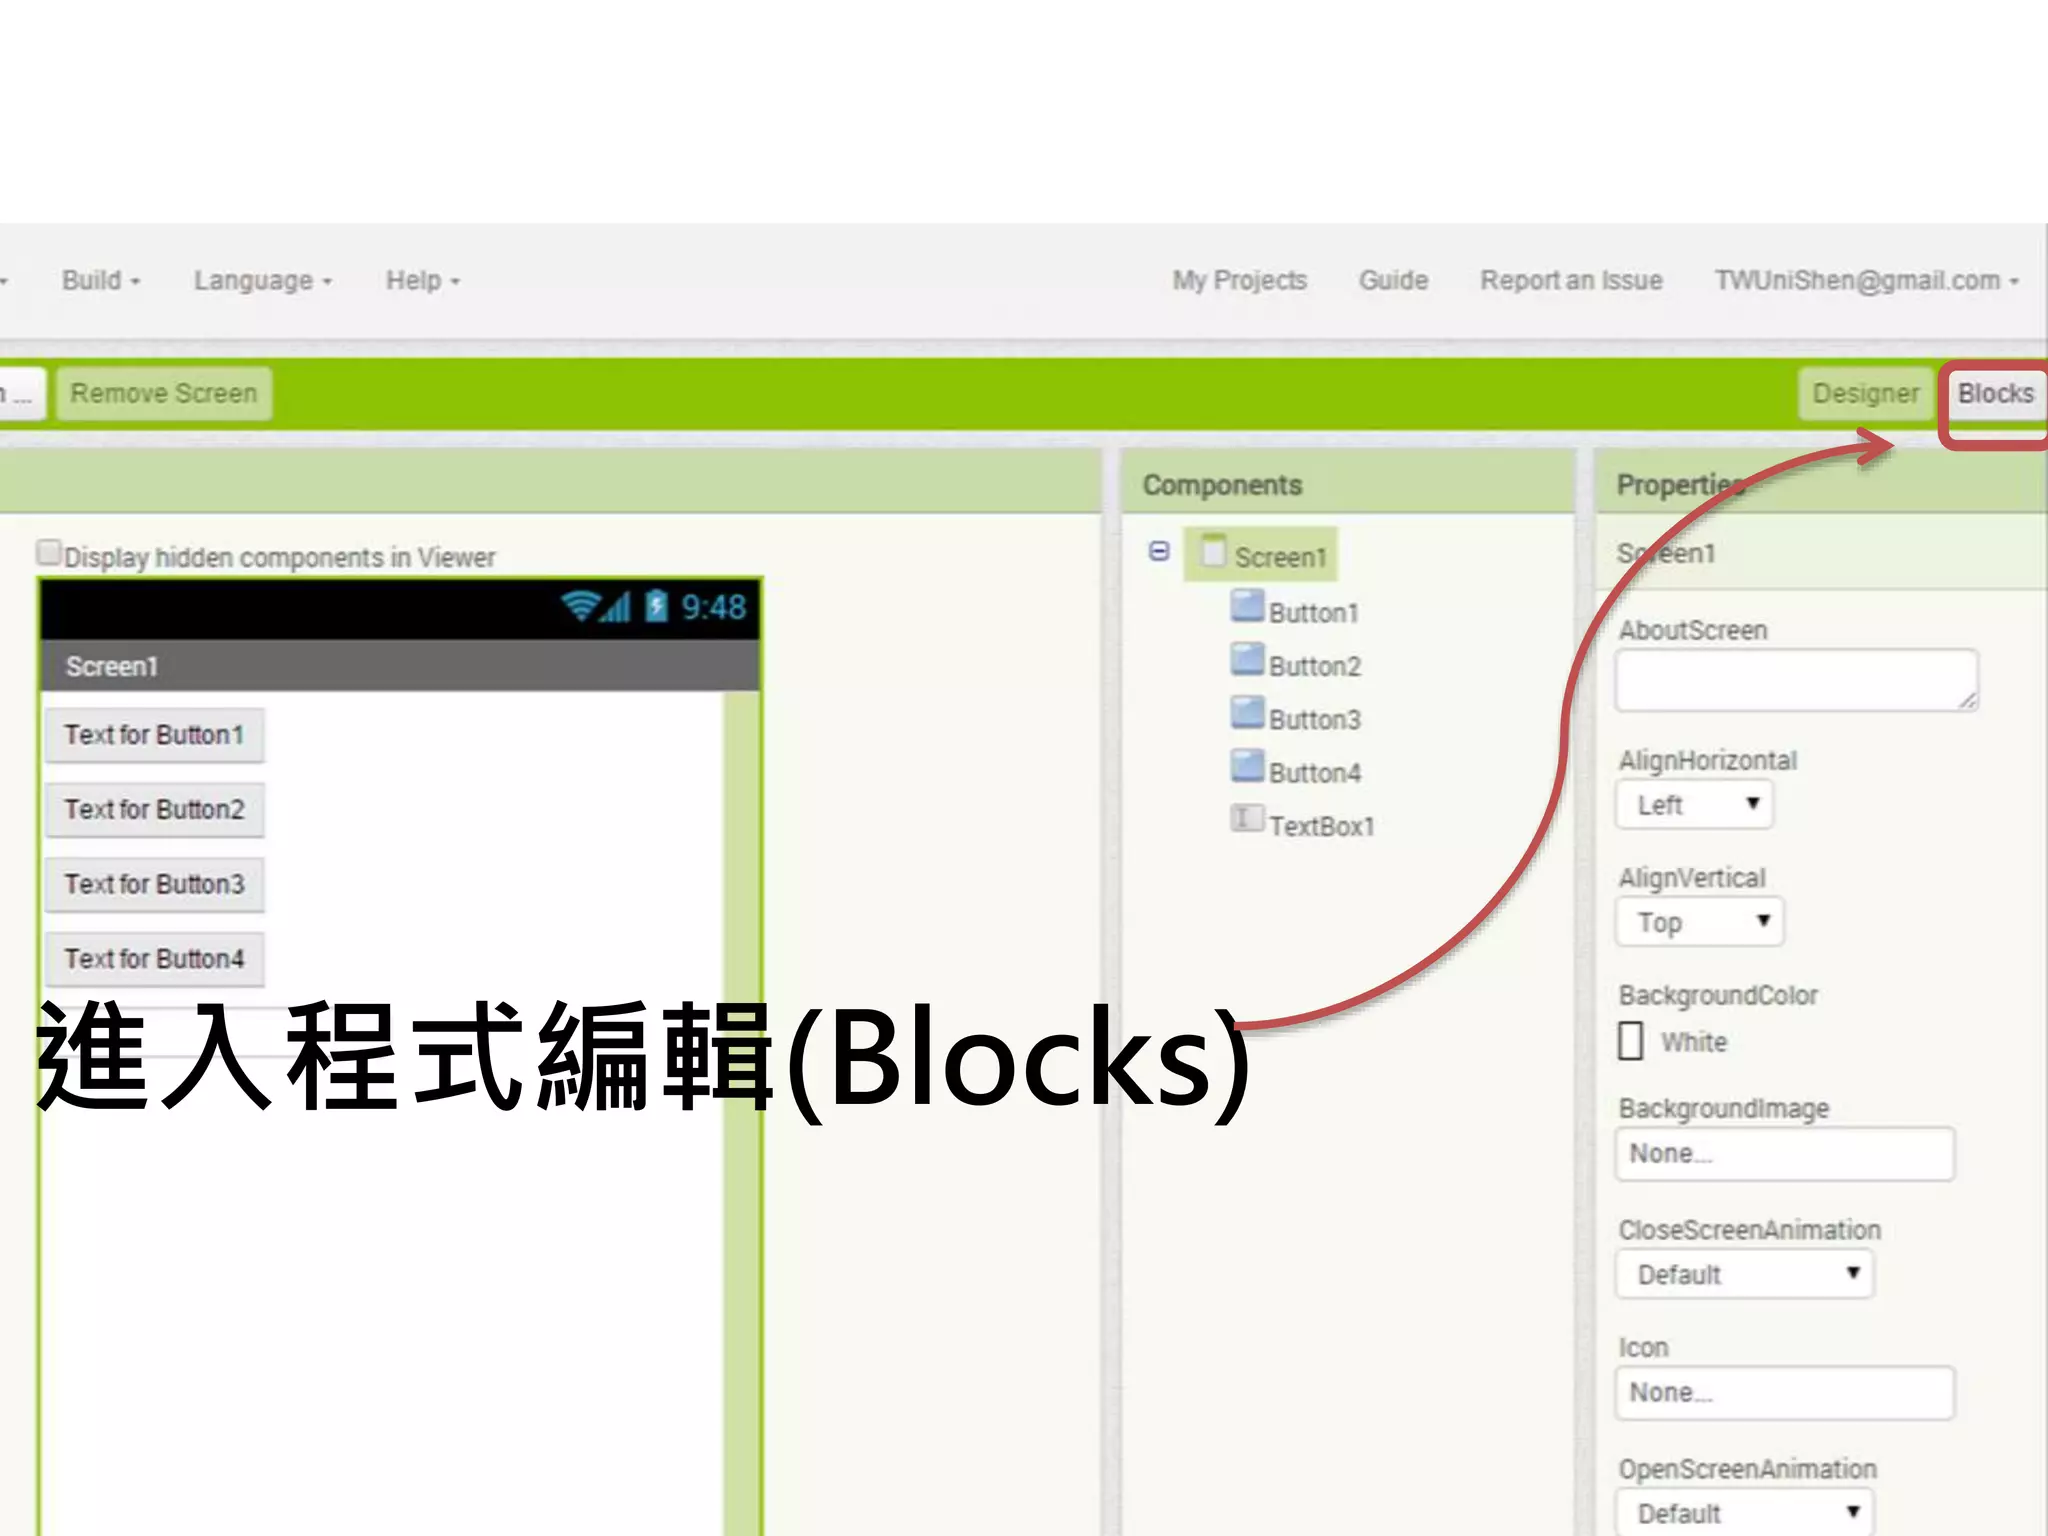Click the Button3 component icon
The width and height of the screenshot is (2048, 1536).
1247,713
